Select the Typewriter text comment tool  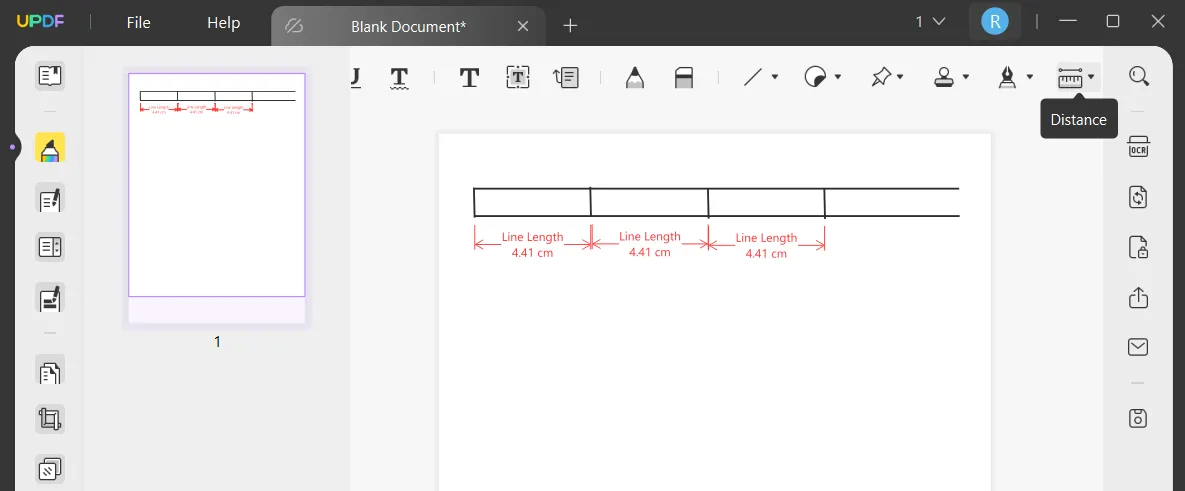pos(469,77)
